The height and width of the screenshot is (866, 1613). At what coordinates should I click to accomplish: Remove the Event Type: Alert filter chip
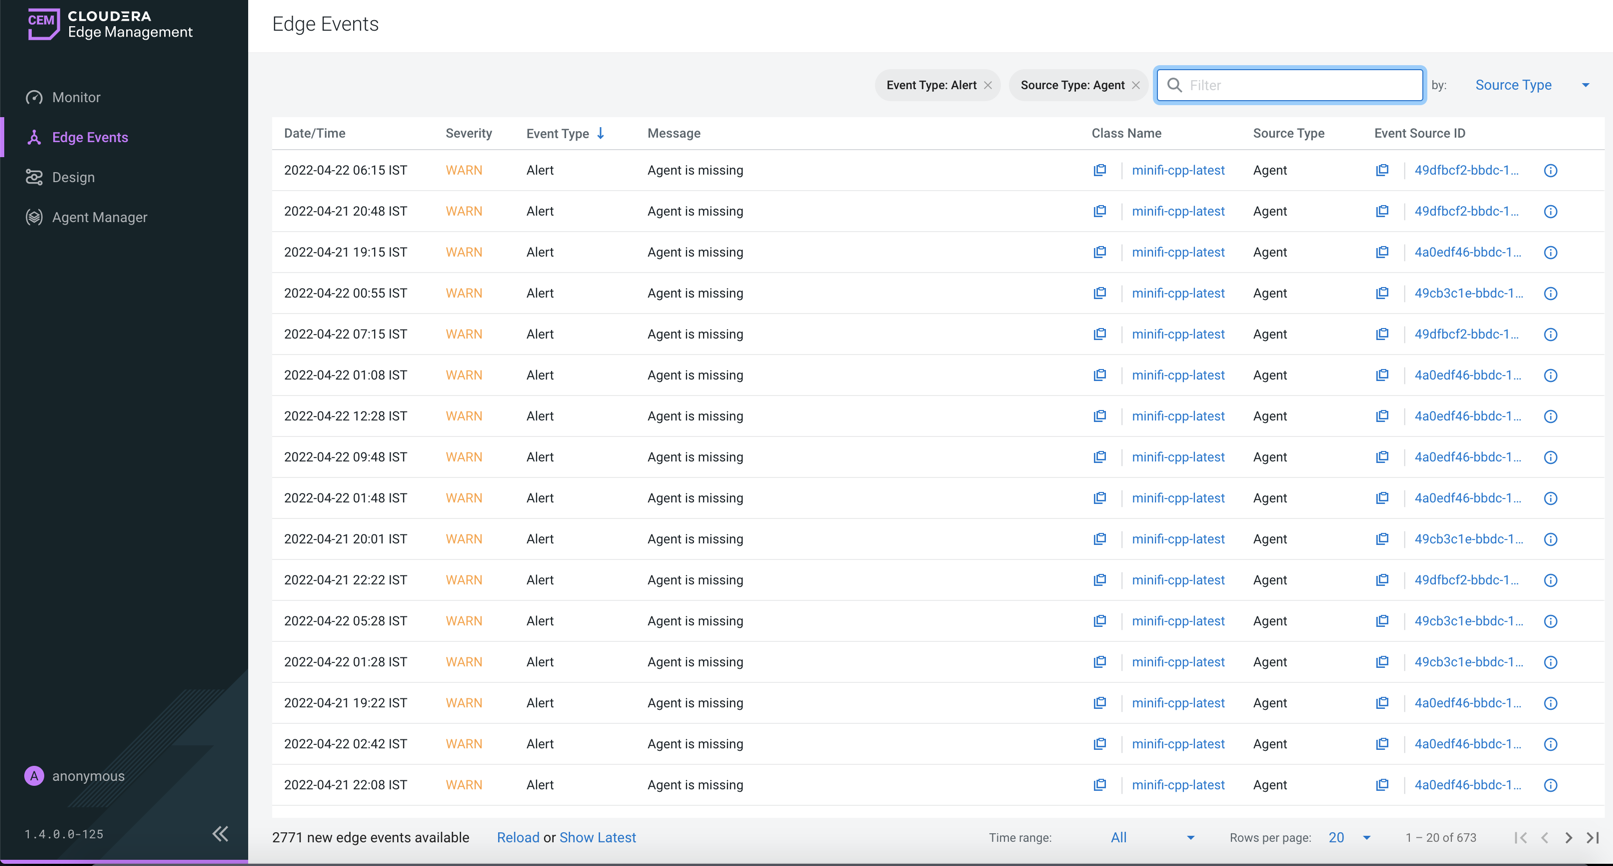988,86
